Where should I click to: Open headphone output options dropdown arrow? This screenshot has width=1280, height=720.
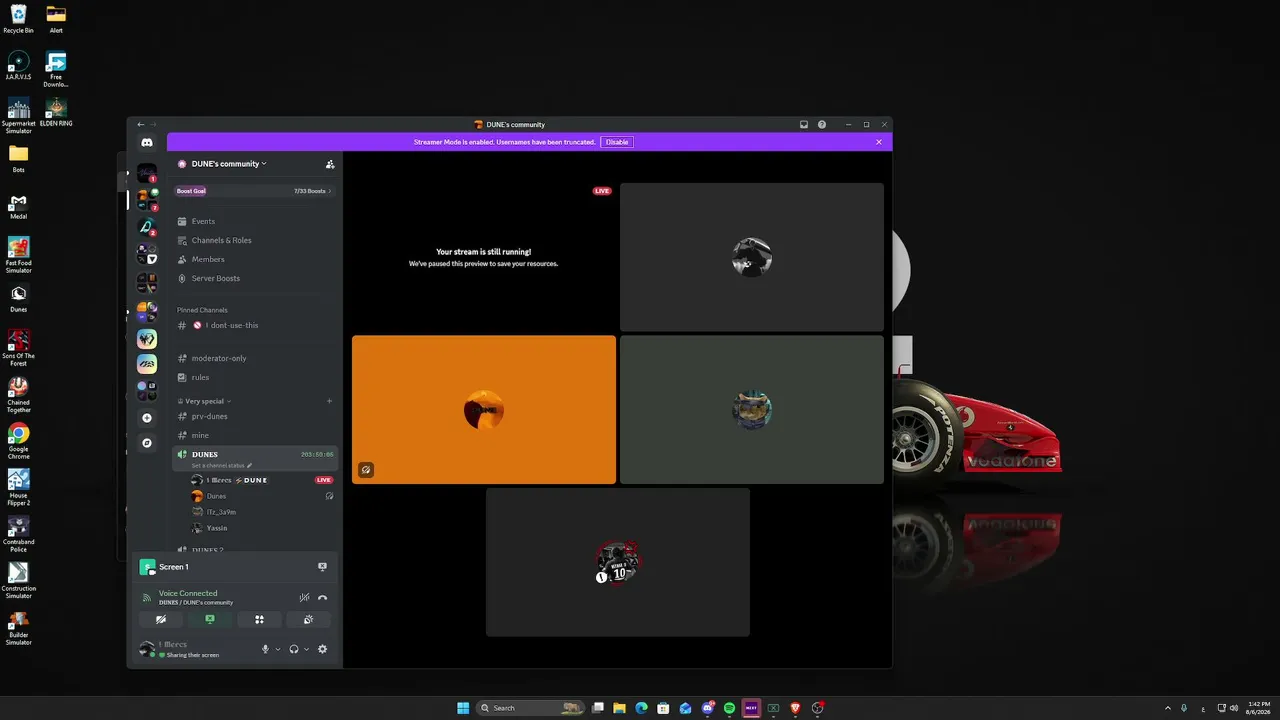click(x=306, y=649)
